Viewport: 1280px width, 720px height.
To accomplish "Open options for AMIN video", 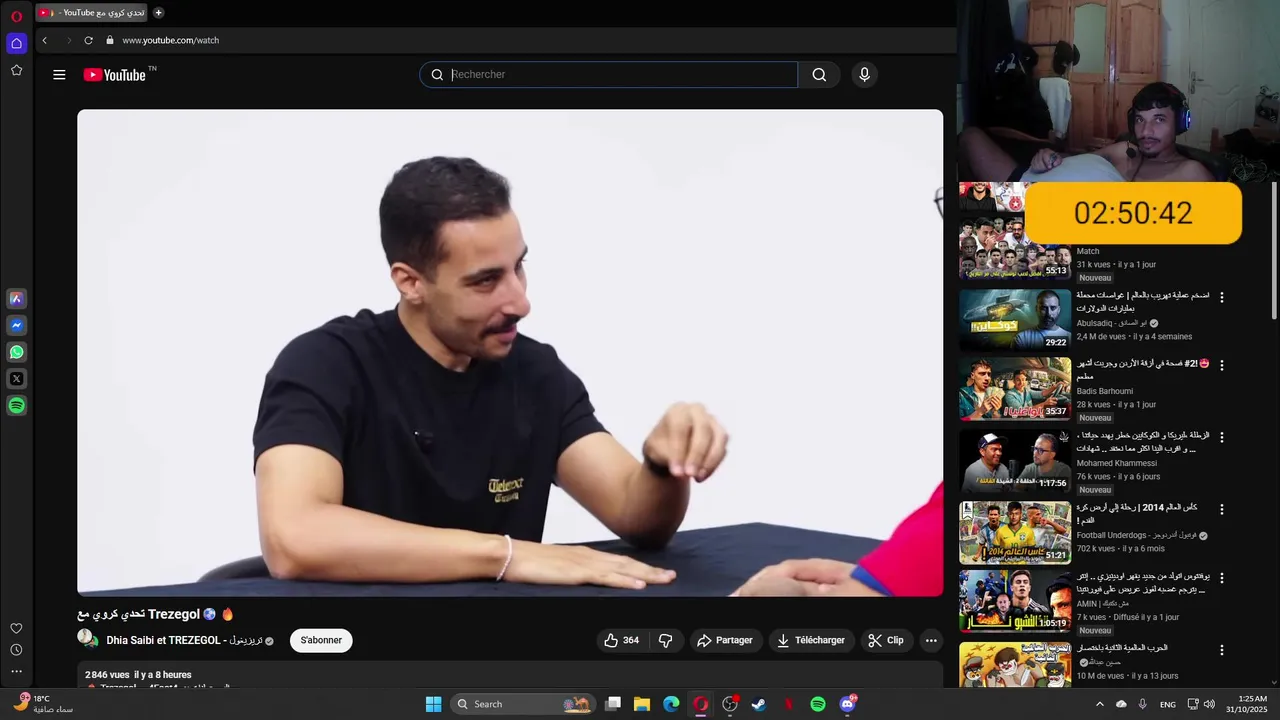I will pos(1221,578).
